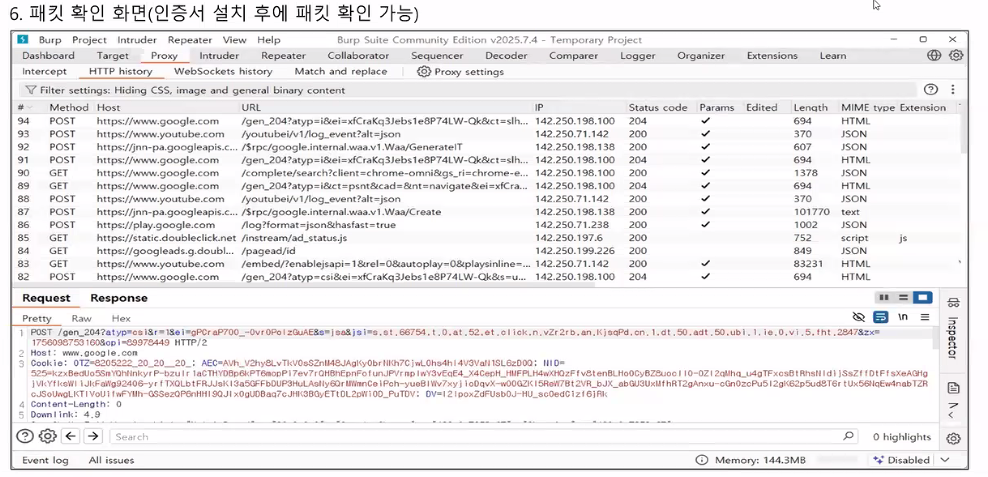Open the Project menu

[x=89, y=40]
